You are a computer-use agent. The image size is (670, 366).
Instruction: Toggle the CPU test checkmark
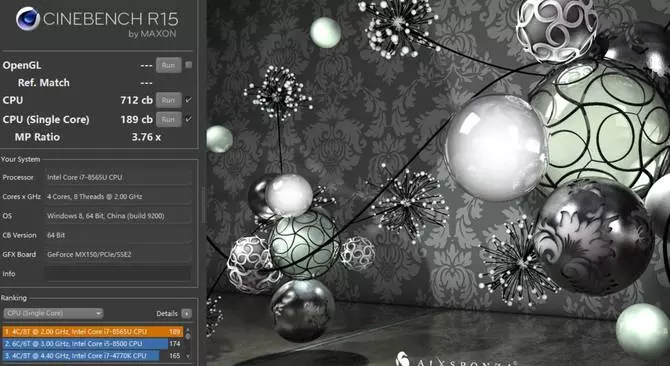click(188, 100)
